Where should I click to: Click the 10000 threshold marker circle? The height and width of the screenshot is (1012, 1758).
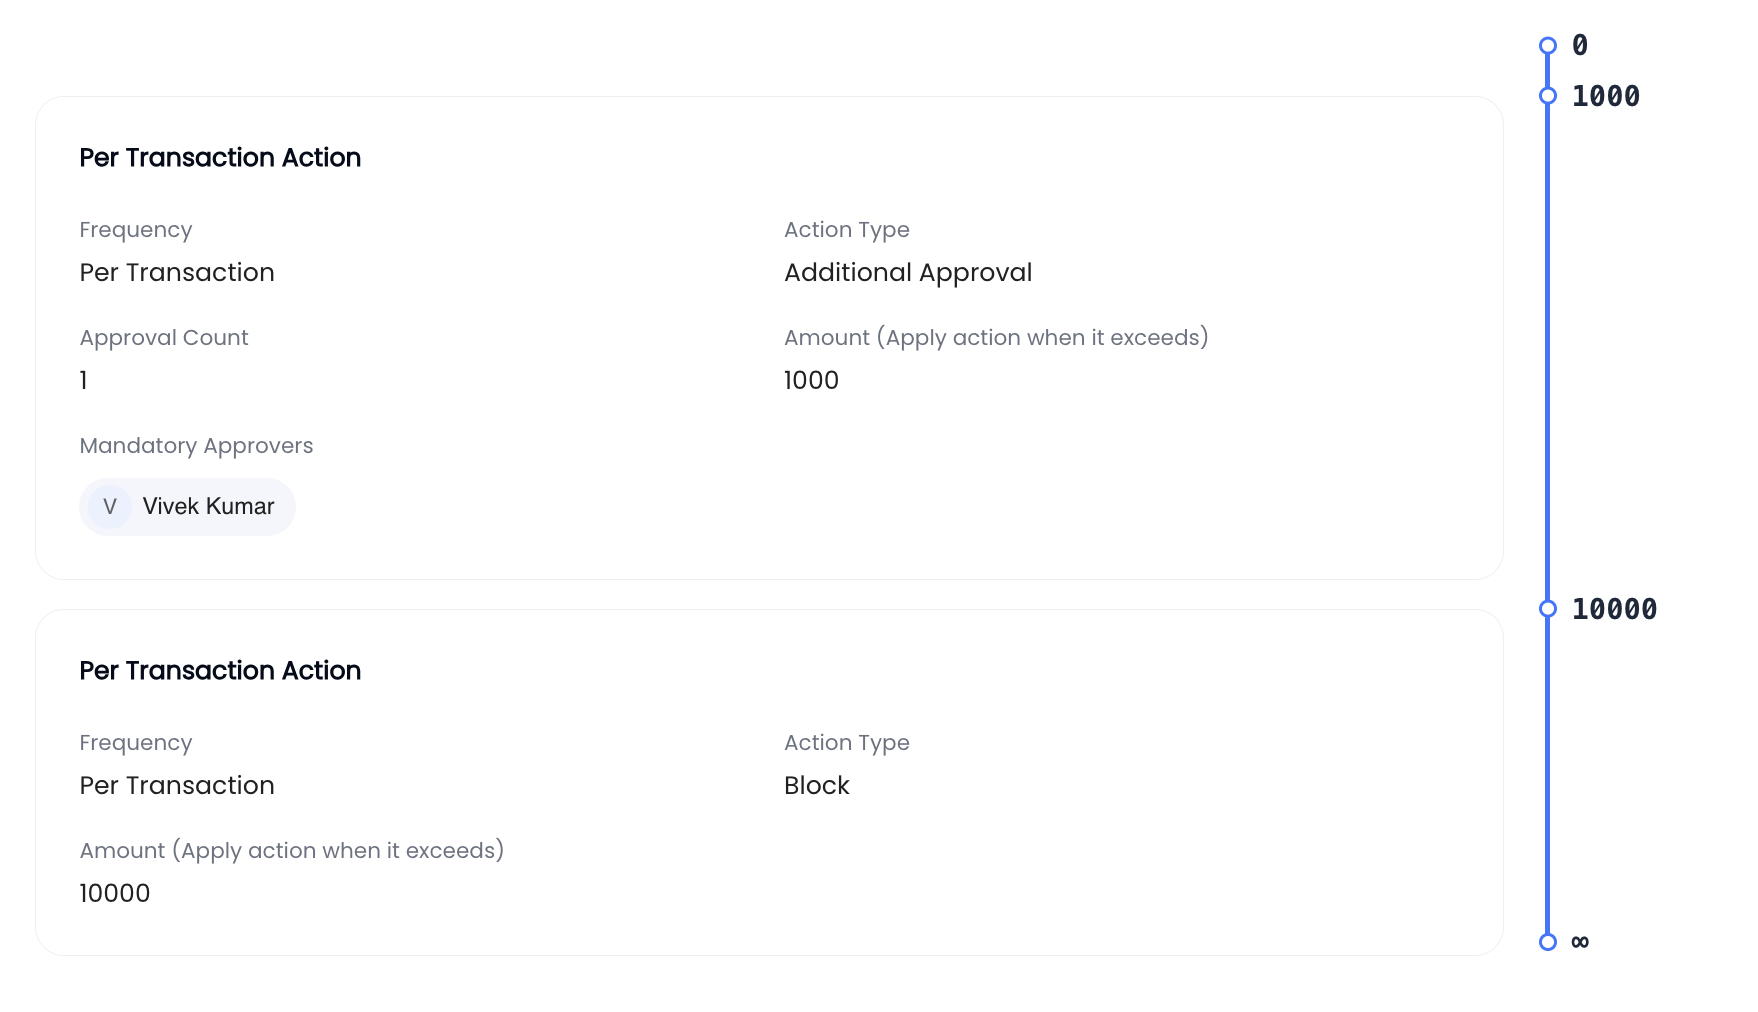pos(1548,609)
